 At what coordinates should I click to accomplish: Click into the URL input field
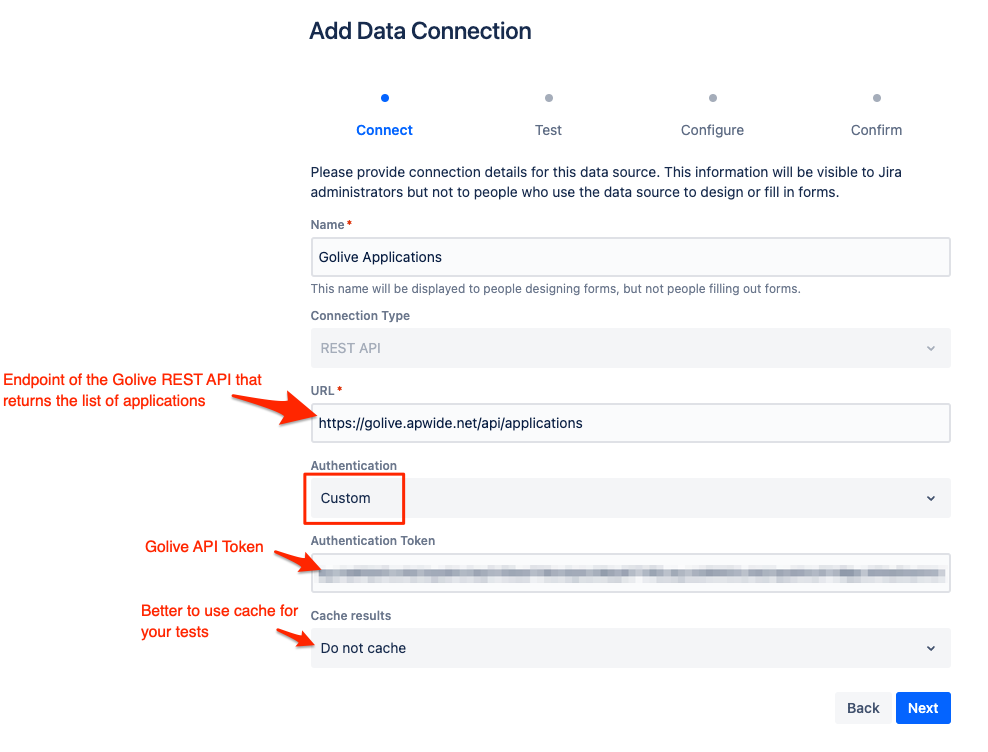click(x=630, y=423)
